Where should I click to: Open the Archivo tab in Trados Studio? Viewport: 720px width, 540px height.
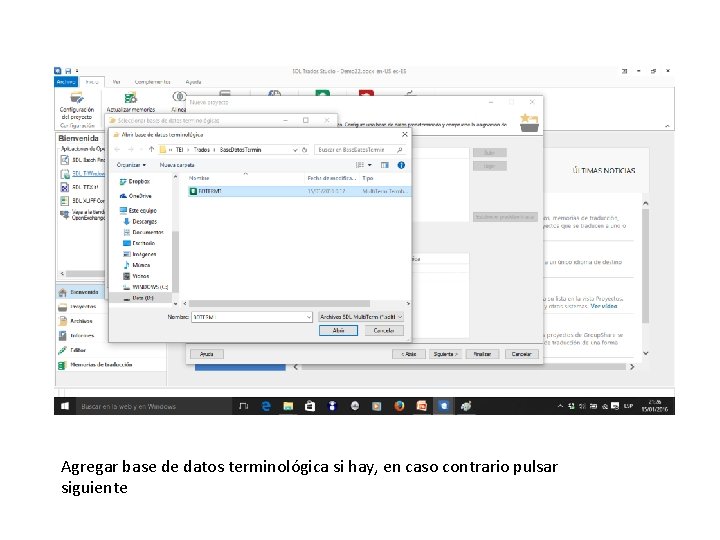(x=66, y=82)
